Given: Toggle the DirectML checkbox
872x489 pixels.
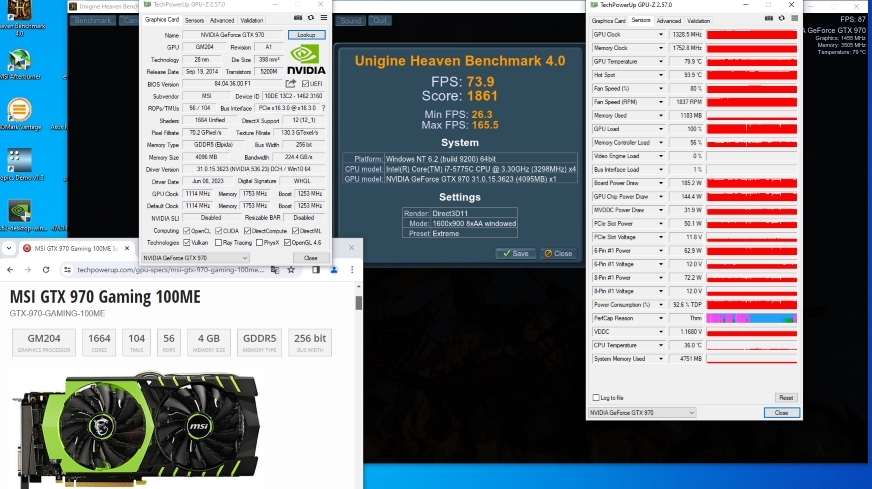Looking at the screenshot, I should (295, 231).
